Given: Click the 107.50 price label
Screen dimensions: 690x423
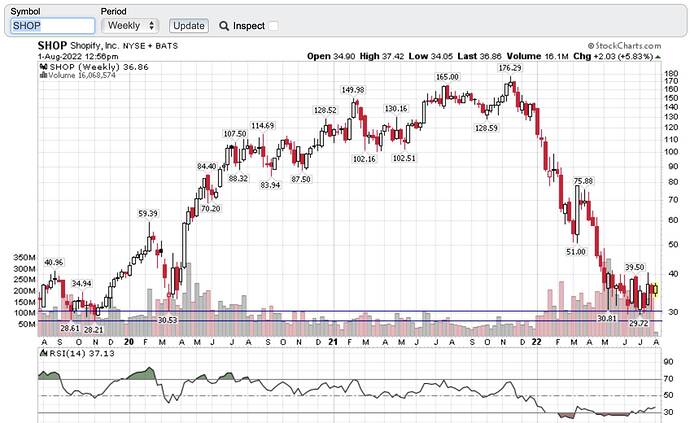Looking at the screenshot, I should click(x=235, y=134).
